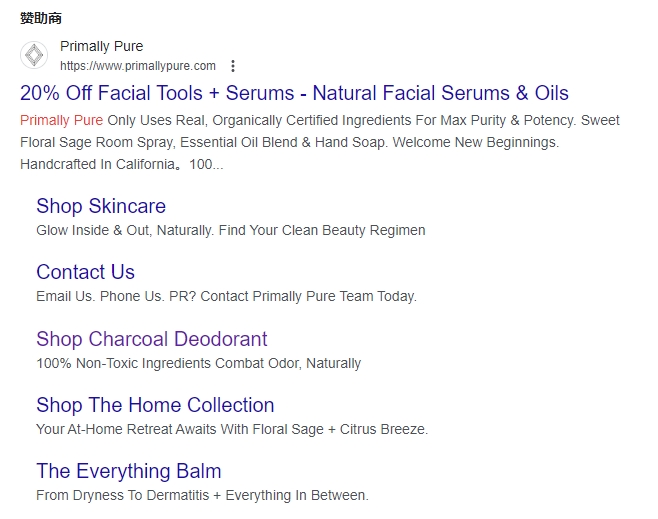The height and width of the screenshot is (519, 658).
Task: Click the 'Glow Inside & Out, Naturally' description
Action: (x=231, y=230)
